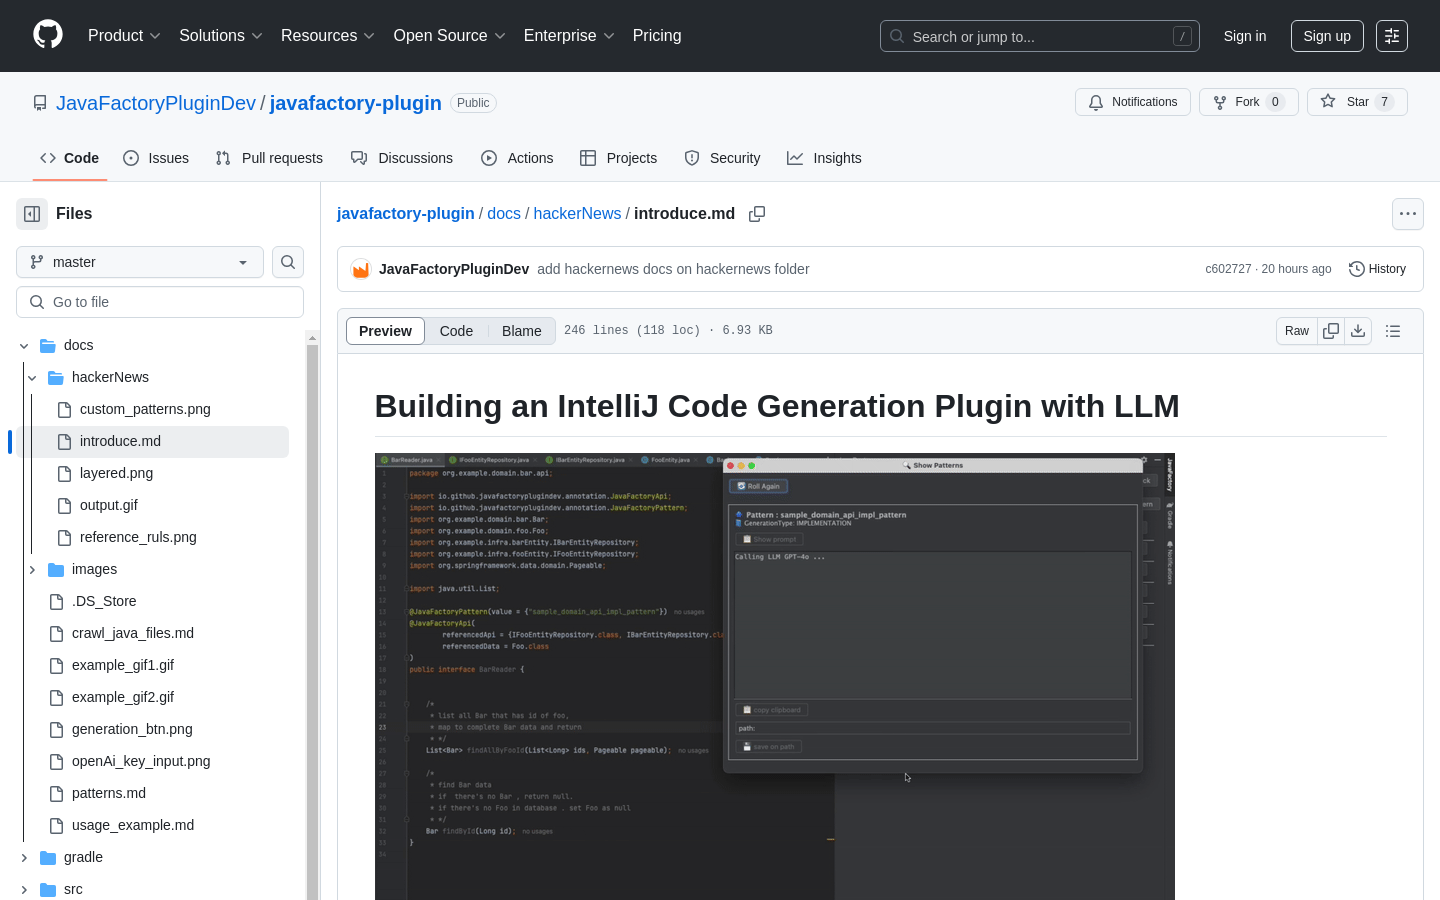Image resolution: width=1440 pixels, height=900 pixels.
Task: Collapse the hackerNews folder chevron
Action: tap(32, 377)
